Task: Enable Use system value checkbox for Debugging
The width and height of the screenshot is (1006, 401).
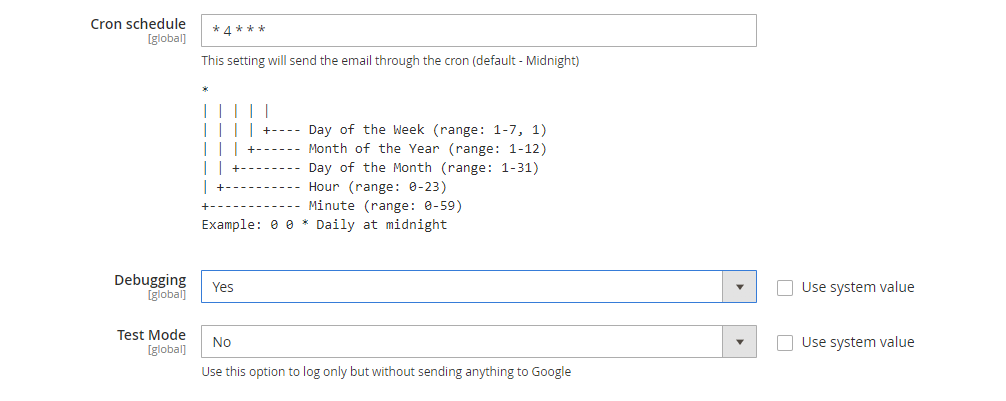Action: (x=785, y=287)
